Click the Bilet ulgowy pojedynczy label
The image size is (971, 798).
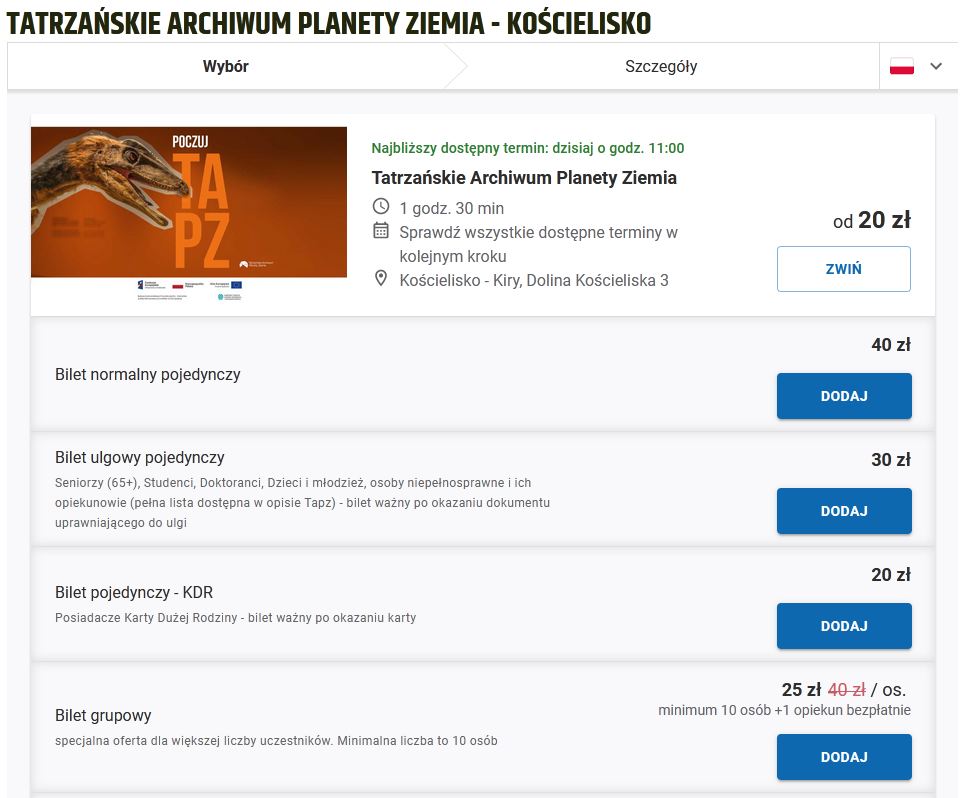click(139, 458)
